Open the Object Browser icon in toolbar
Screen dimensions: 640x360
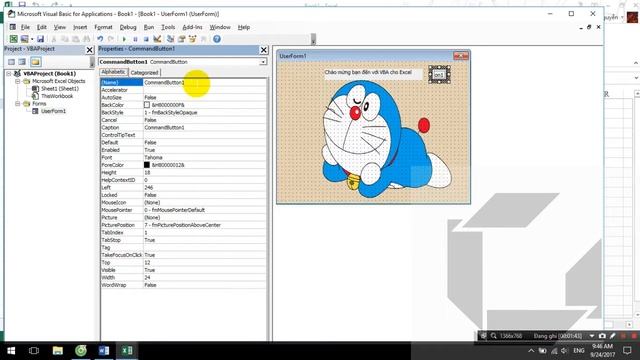[192, 39]
